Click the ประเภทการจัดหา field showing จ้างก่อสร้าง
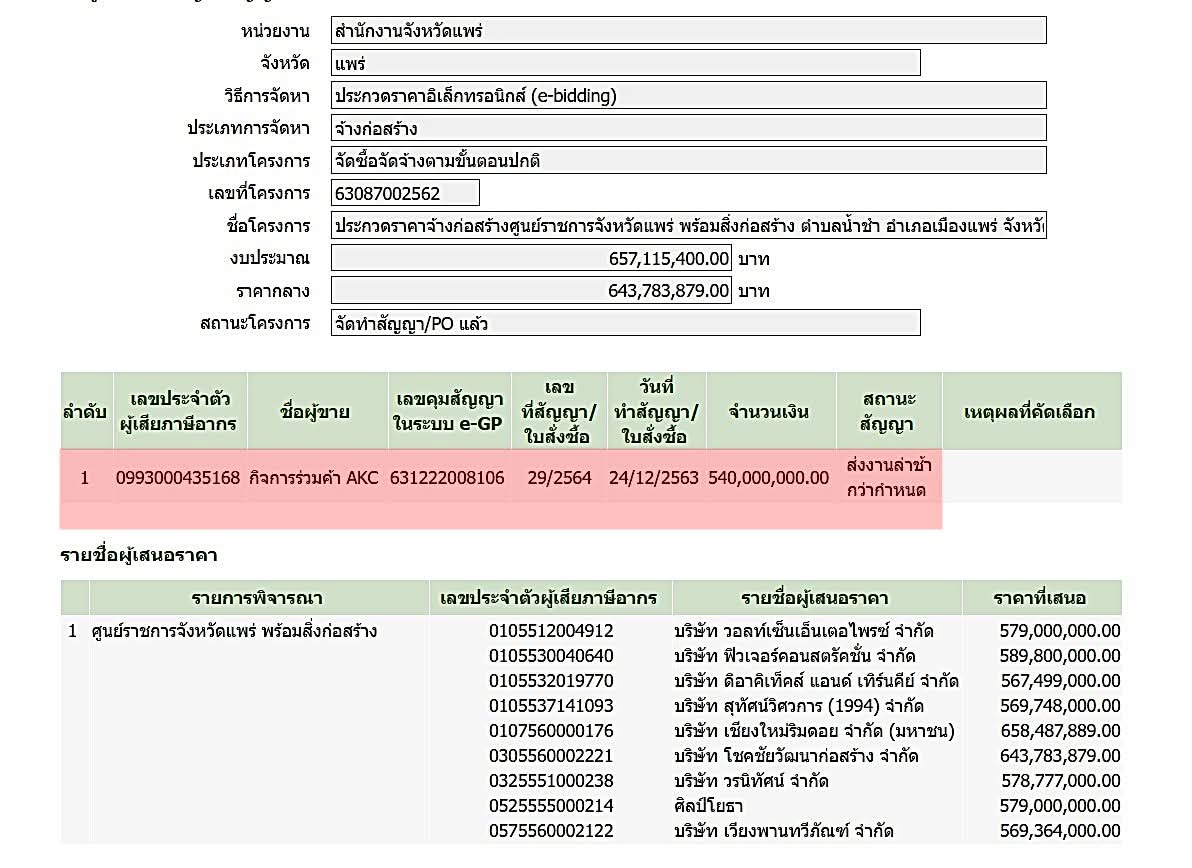This screenshot has width=1192, height=868. point(688,128)
